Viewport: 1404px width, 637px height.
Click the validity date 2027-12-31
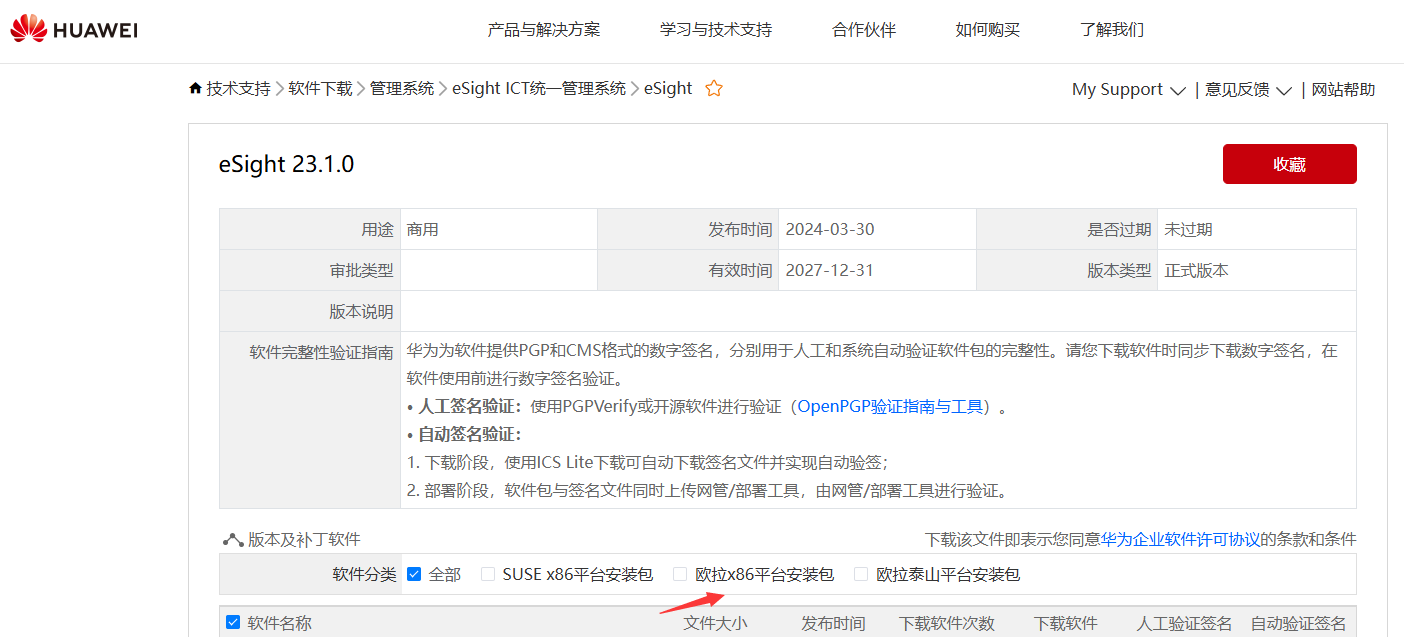(x=829, y=270)
